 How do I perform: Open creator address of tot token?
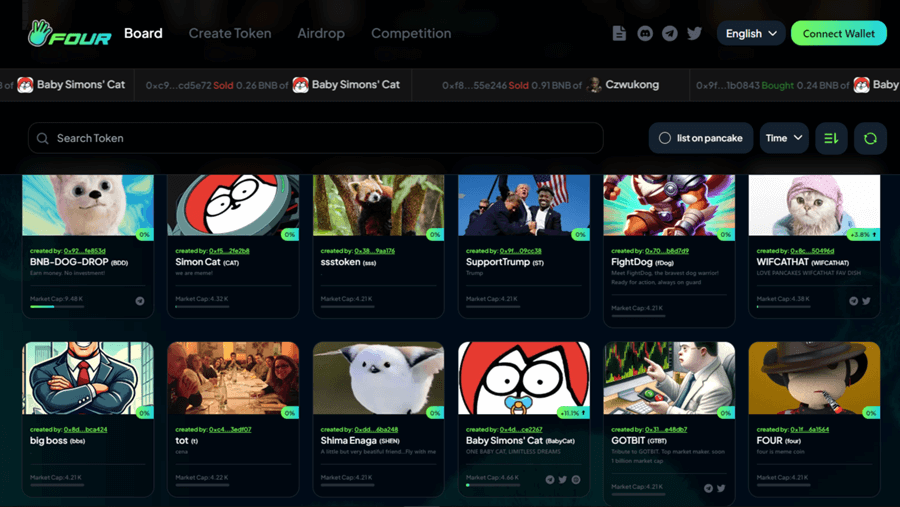coord(230,429)
